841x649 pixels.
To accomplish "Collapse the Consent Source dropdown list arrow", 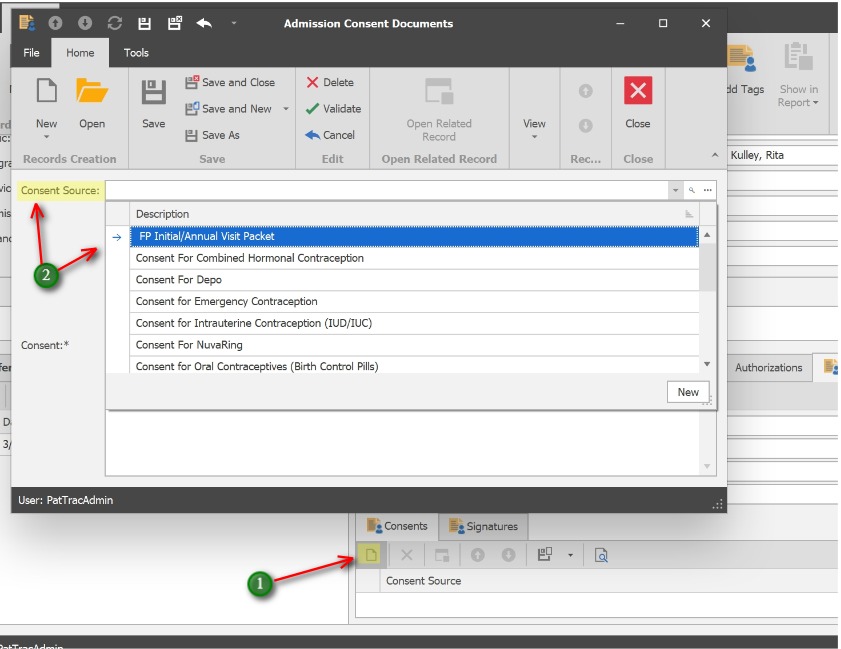I will 676,190.
